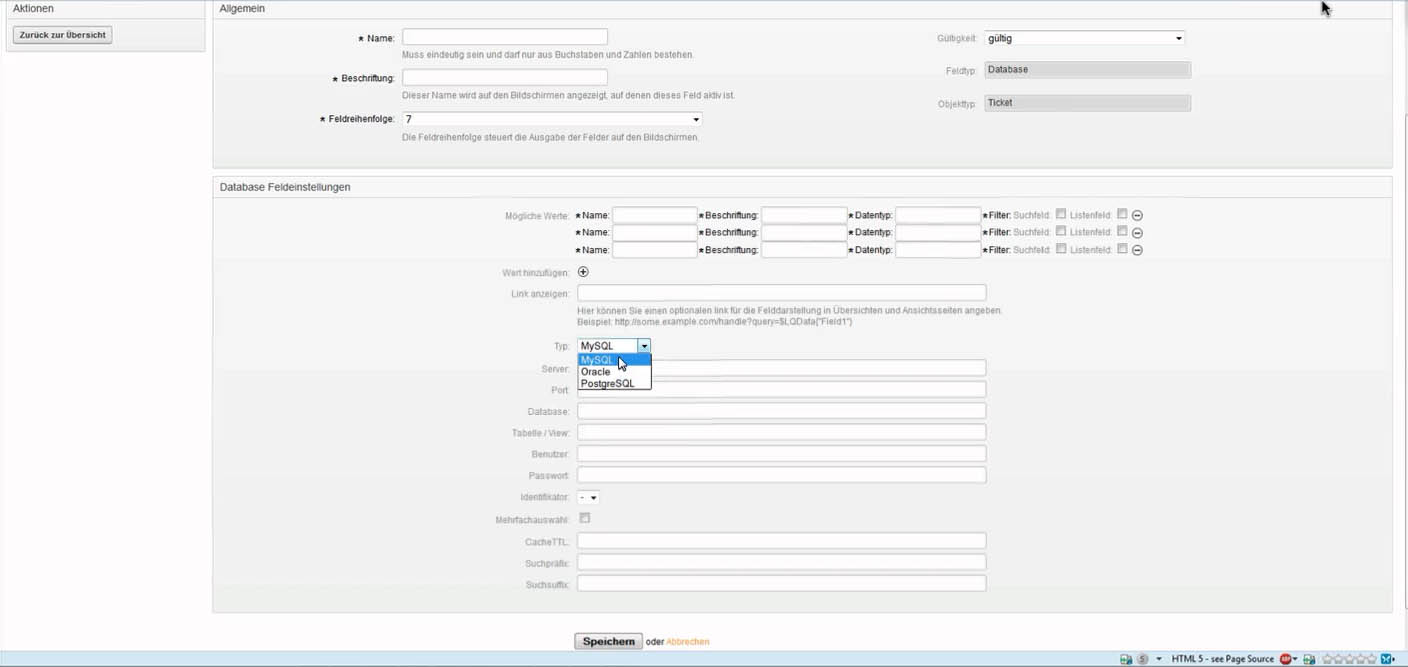
Task: Focus the Database input field
Action: [781, 411]
